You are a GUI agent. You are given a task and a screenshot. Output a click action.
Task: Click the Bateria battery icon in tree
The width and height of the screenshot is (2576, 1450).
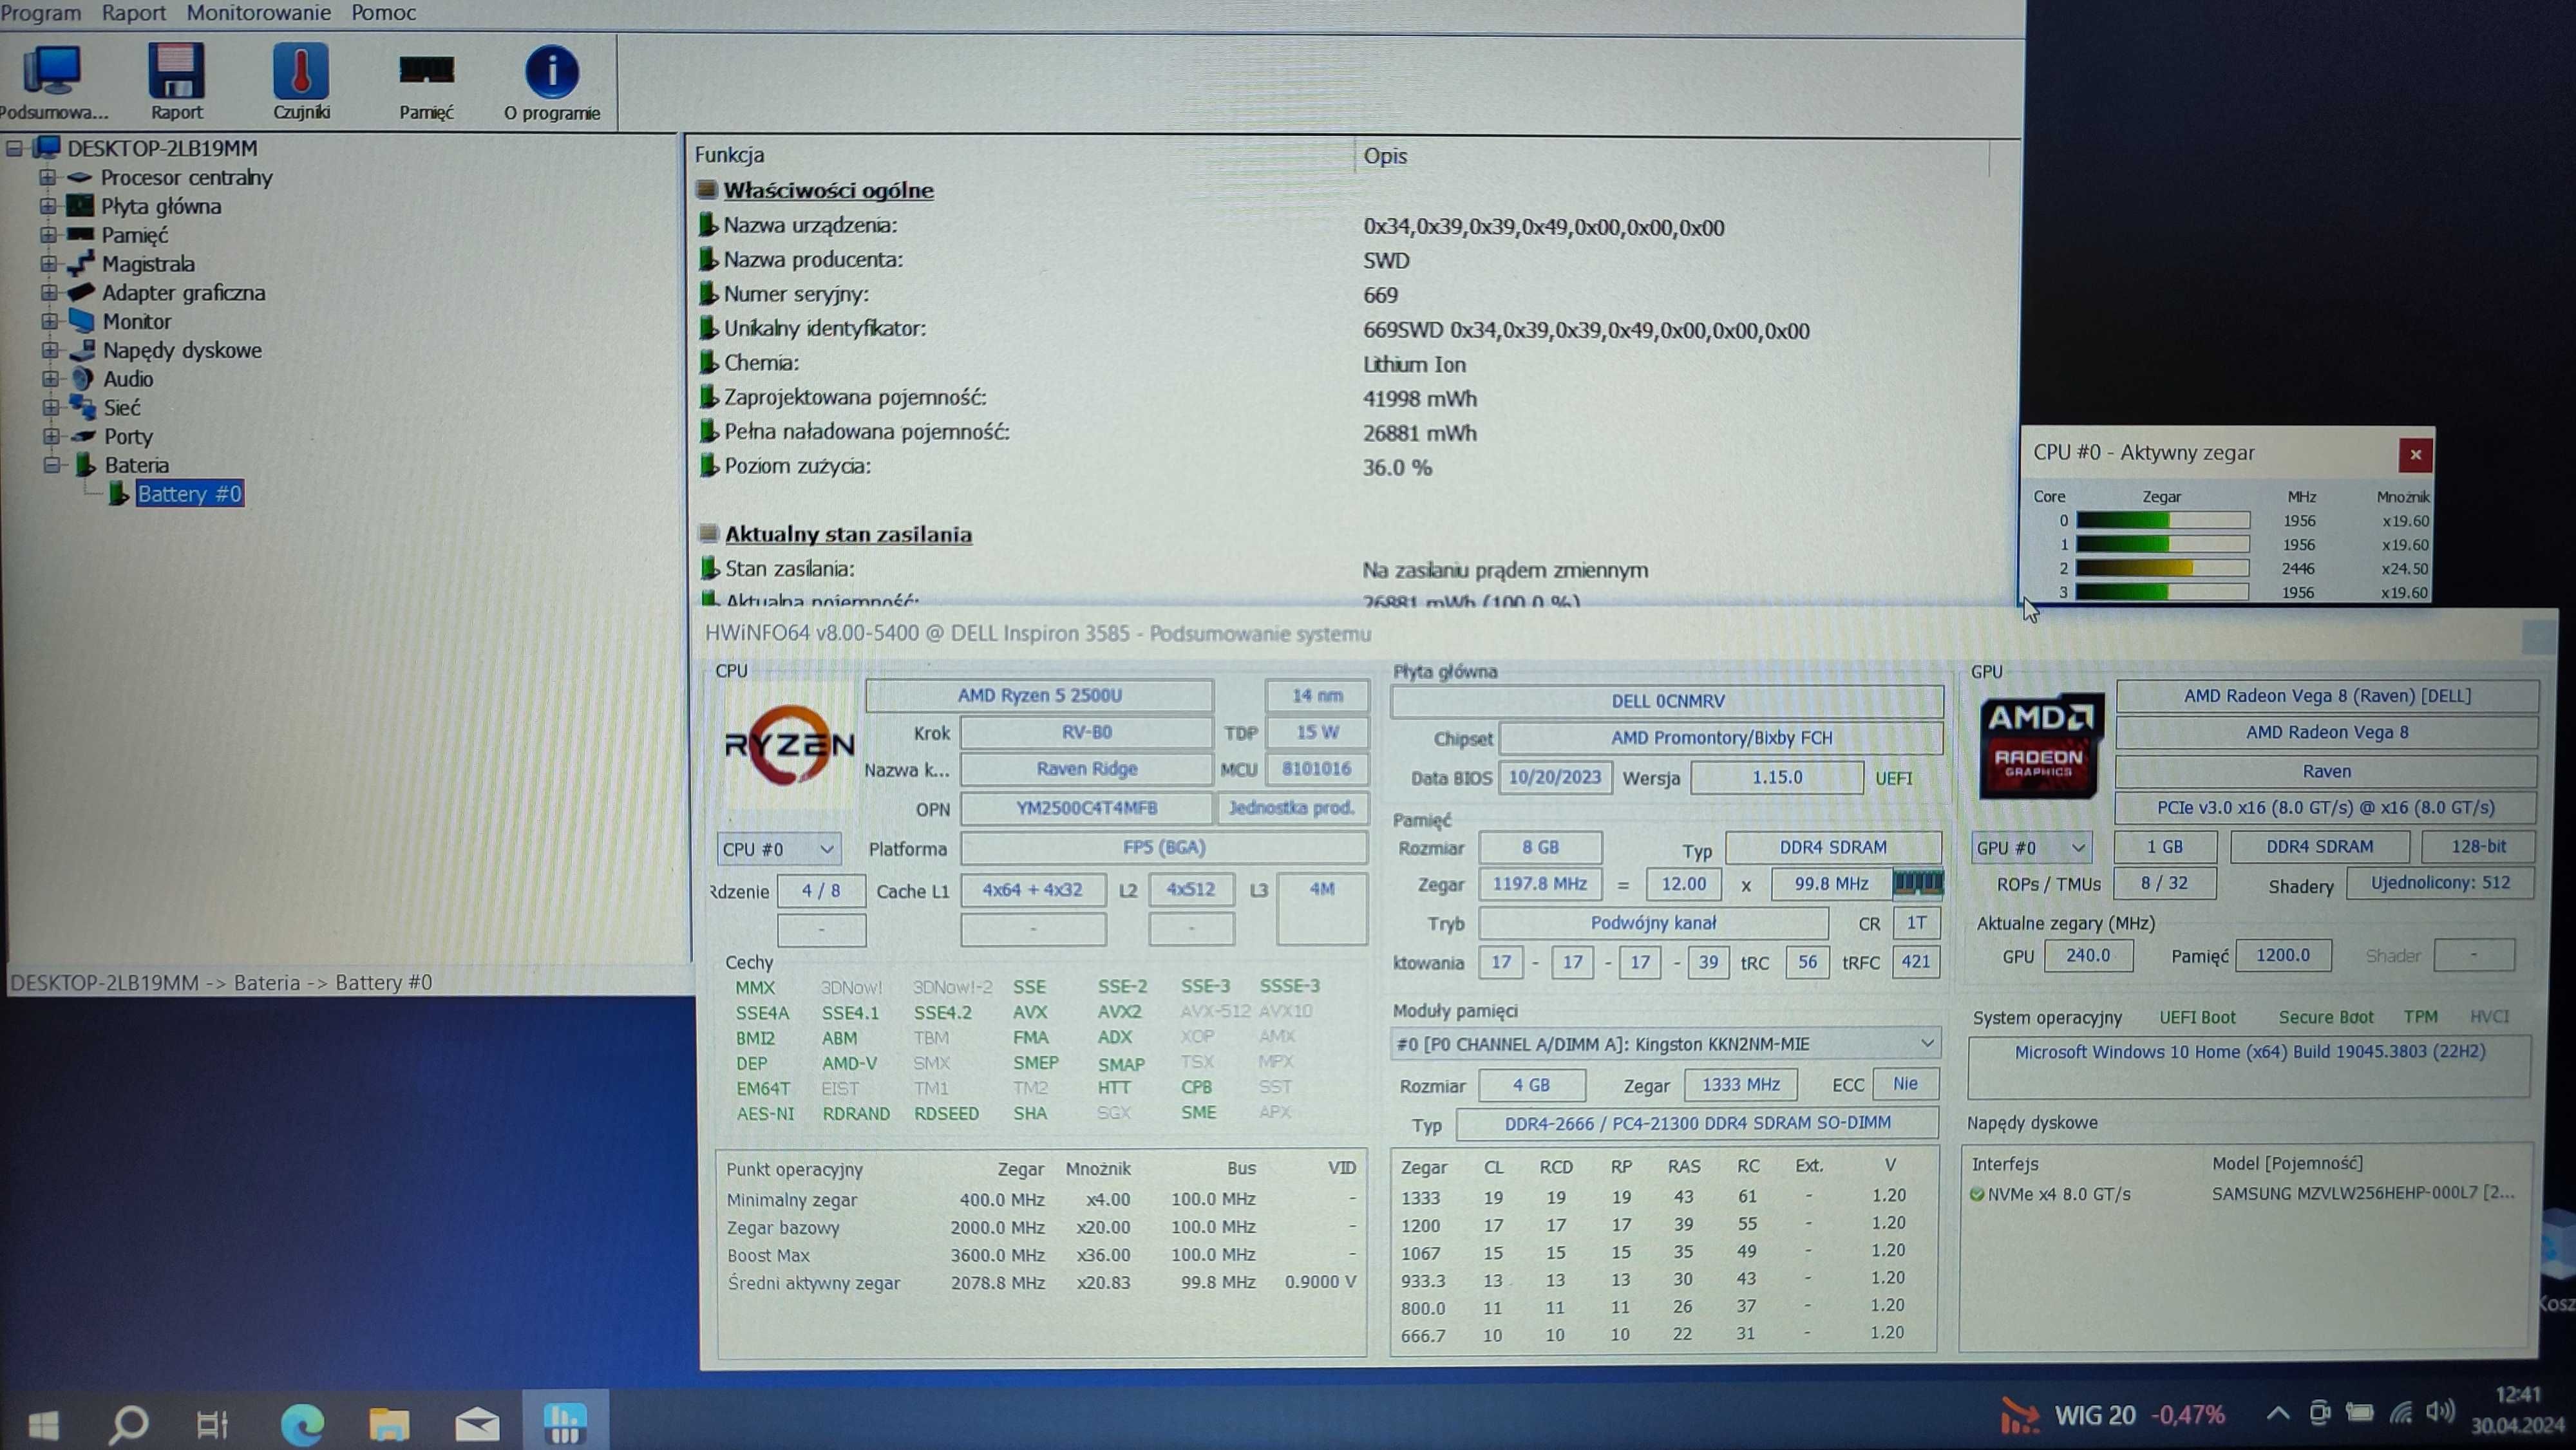[86, 465]
